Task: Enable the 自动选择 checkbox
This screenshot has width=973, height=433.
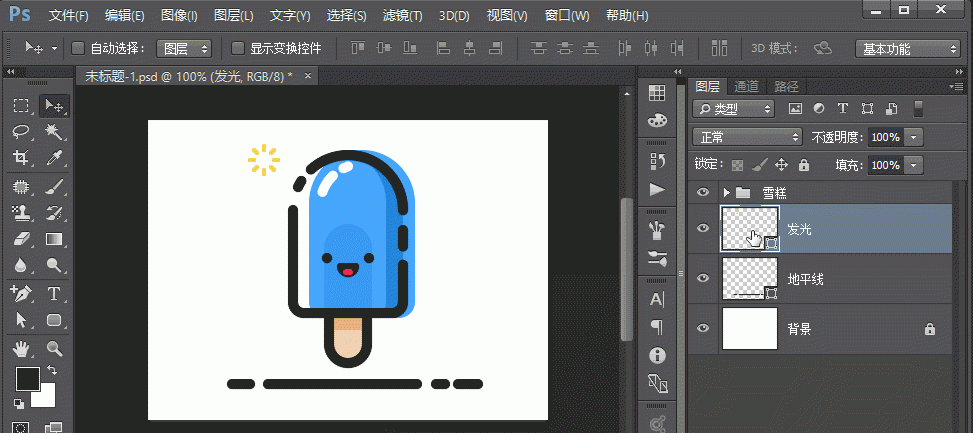Action: click(80, 48)
